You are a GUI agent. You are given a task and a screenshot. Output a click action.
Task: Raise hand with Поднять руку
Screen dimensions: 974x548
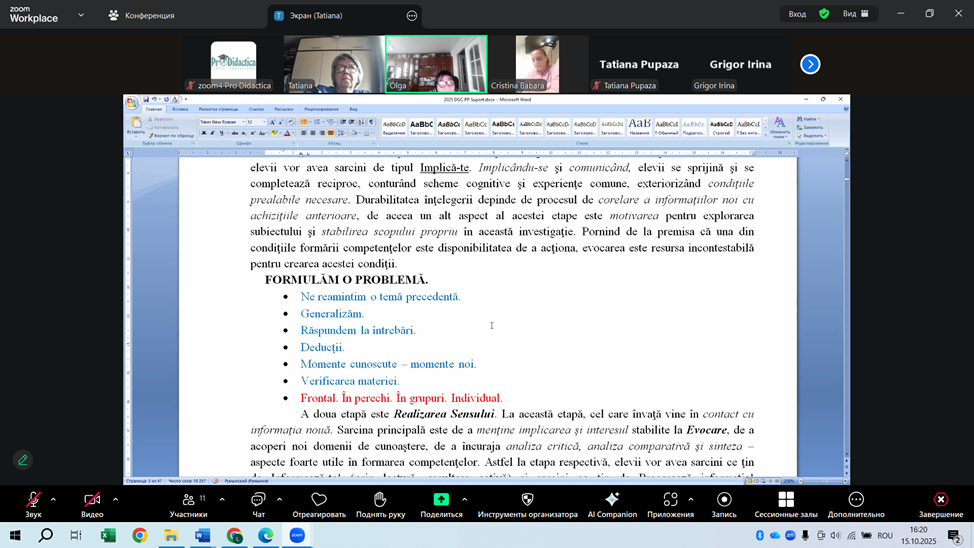pos(380,500)
